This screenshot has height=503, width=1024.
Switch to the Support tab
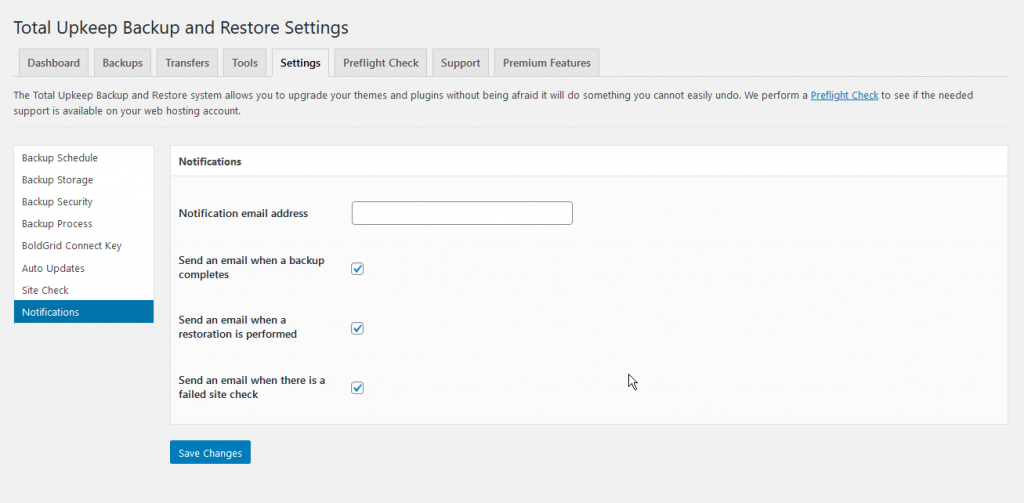point(460,63)
